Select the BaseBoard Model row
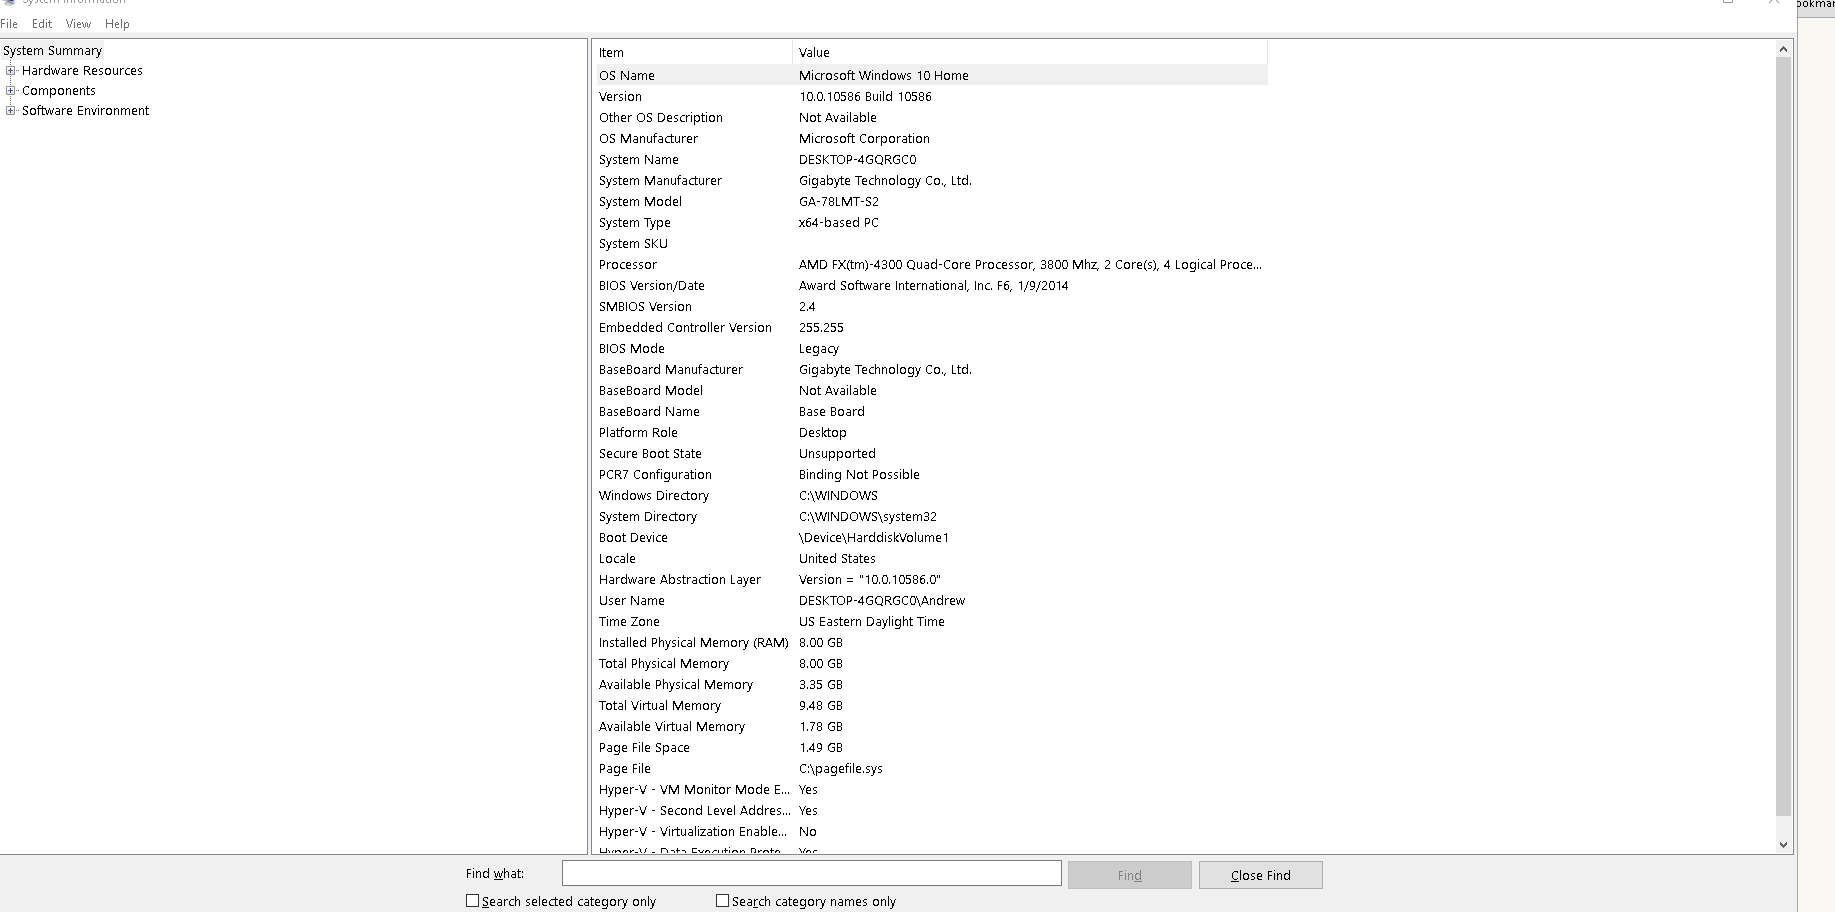The image size is (1835, 912). click(932, 391)
